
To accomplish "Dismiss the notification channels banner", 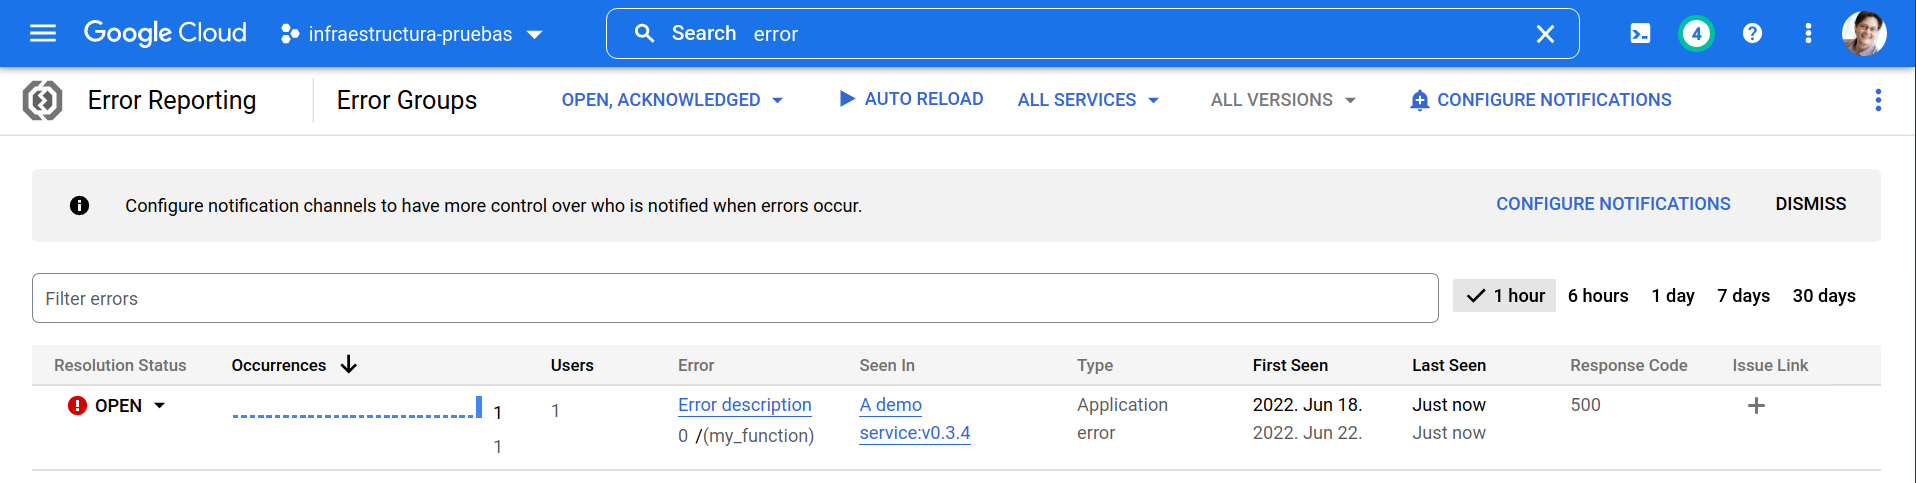I will (1810, 204).
